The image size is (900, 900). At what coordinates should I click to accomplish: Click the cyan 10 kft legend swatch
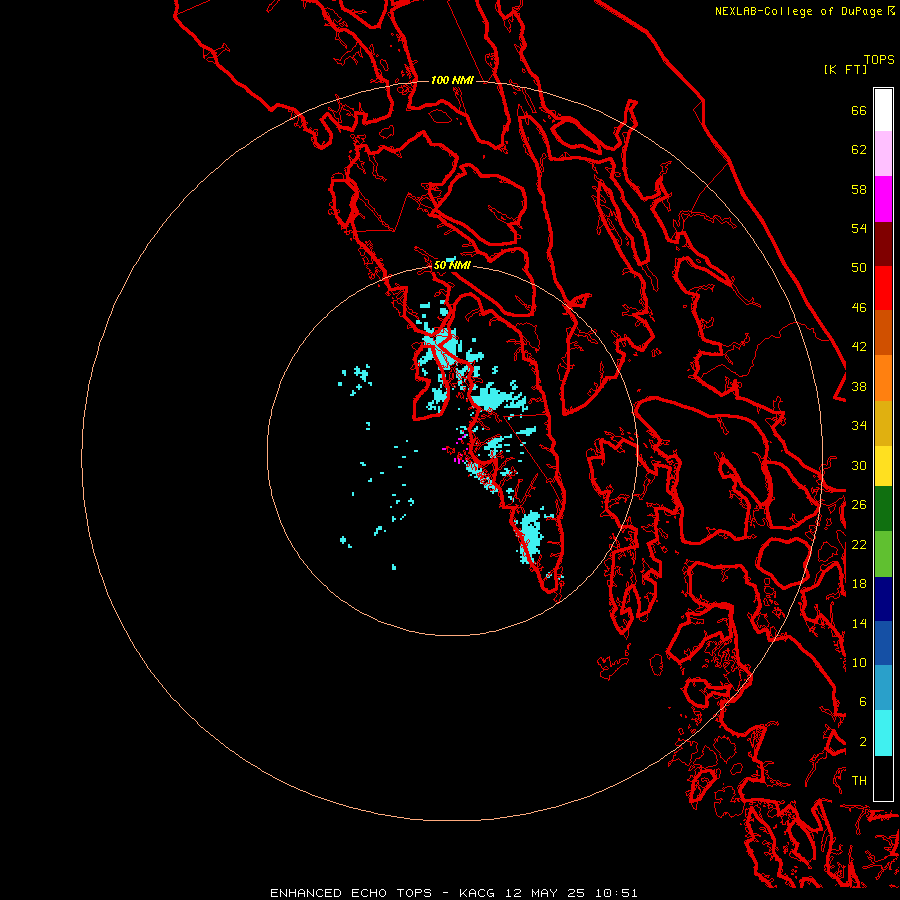tap(883, 733)
